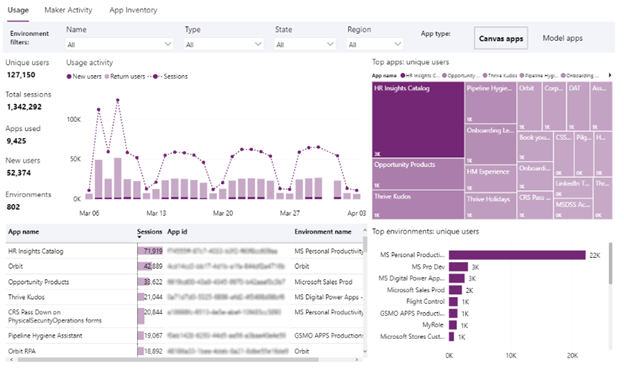
Task: Click the Sessions column sort arrow
Action: (x=139, y=238)
